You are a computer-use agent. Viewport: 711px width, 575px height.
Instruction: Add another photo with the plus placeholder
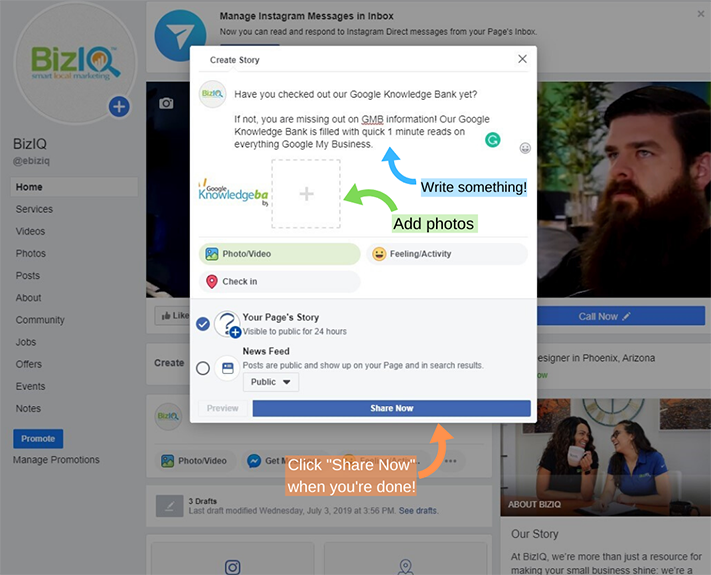306,194
